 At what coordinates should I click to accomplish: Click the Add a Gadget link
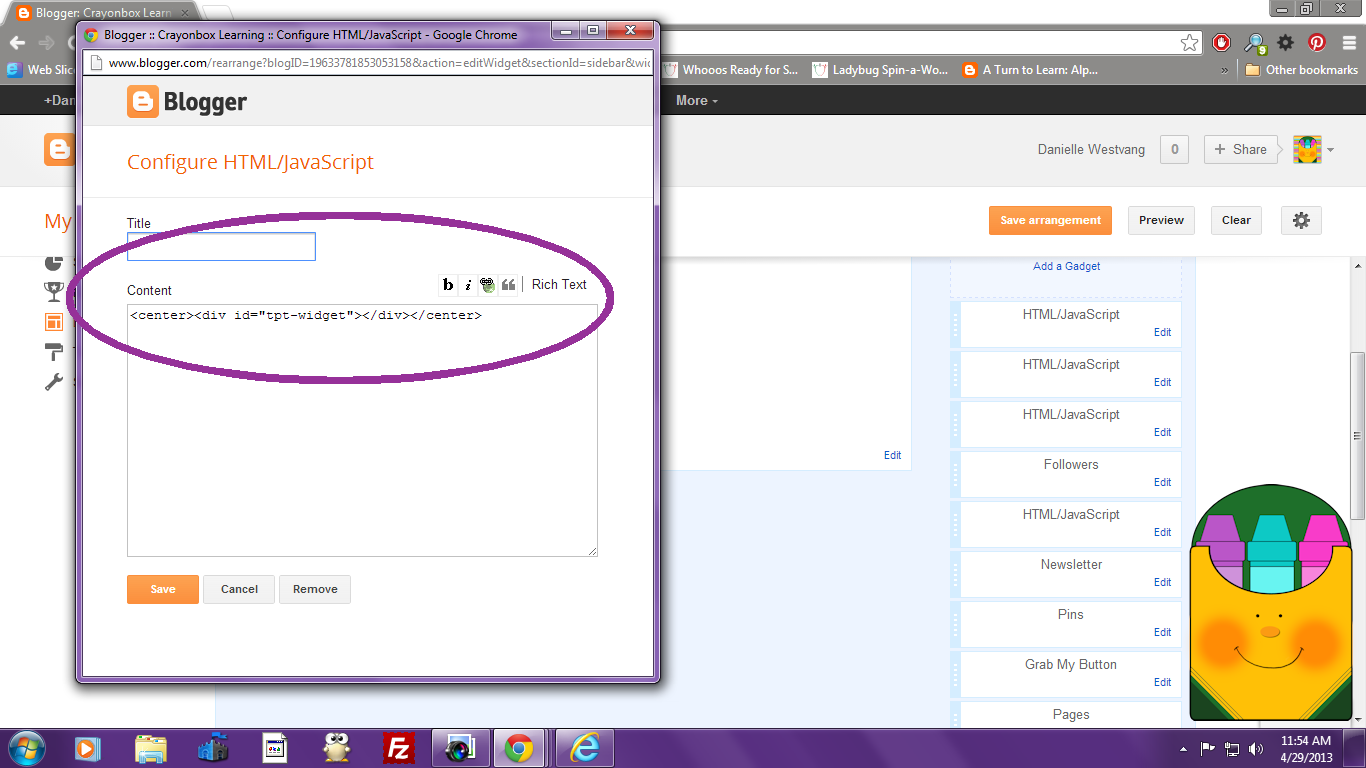click(x=1066, y=266)
